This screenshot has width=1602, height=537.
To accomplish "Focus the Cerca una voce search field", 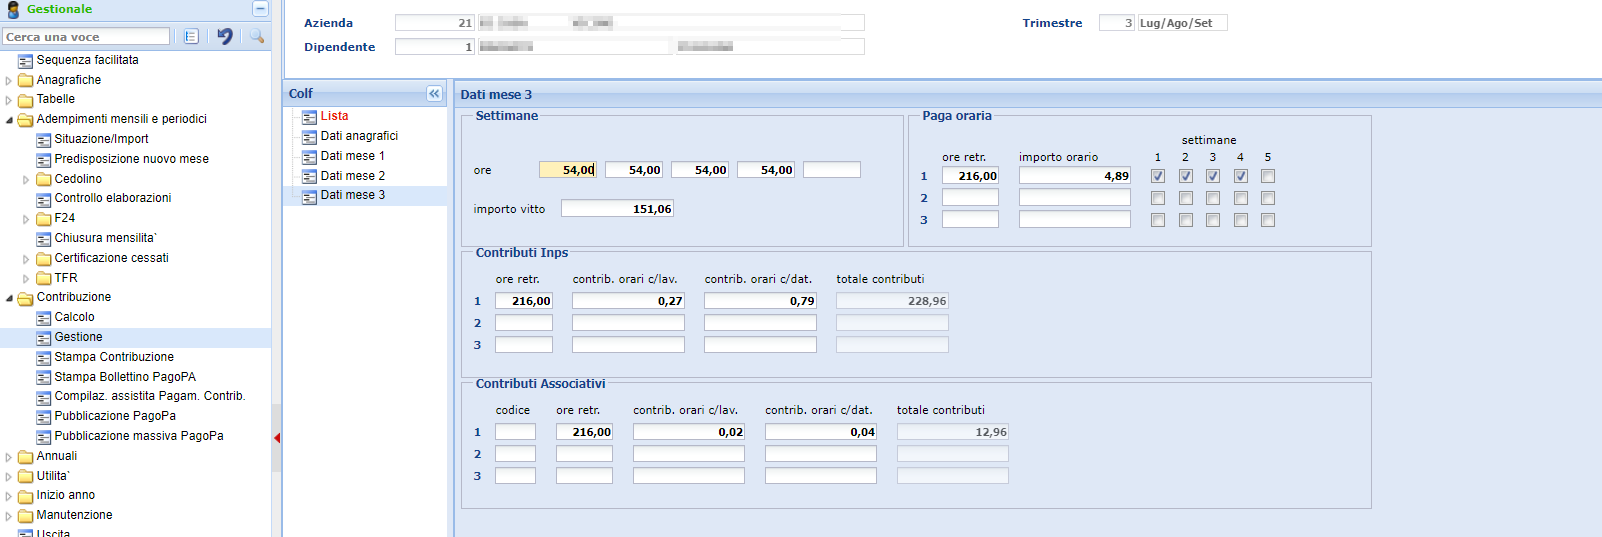I will click(x=86, y=37).
